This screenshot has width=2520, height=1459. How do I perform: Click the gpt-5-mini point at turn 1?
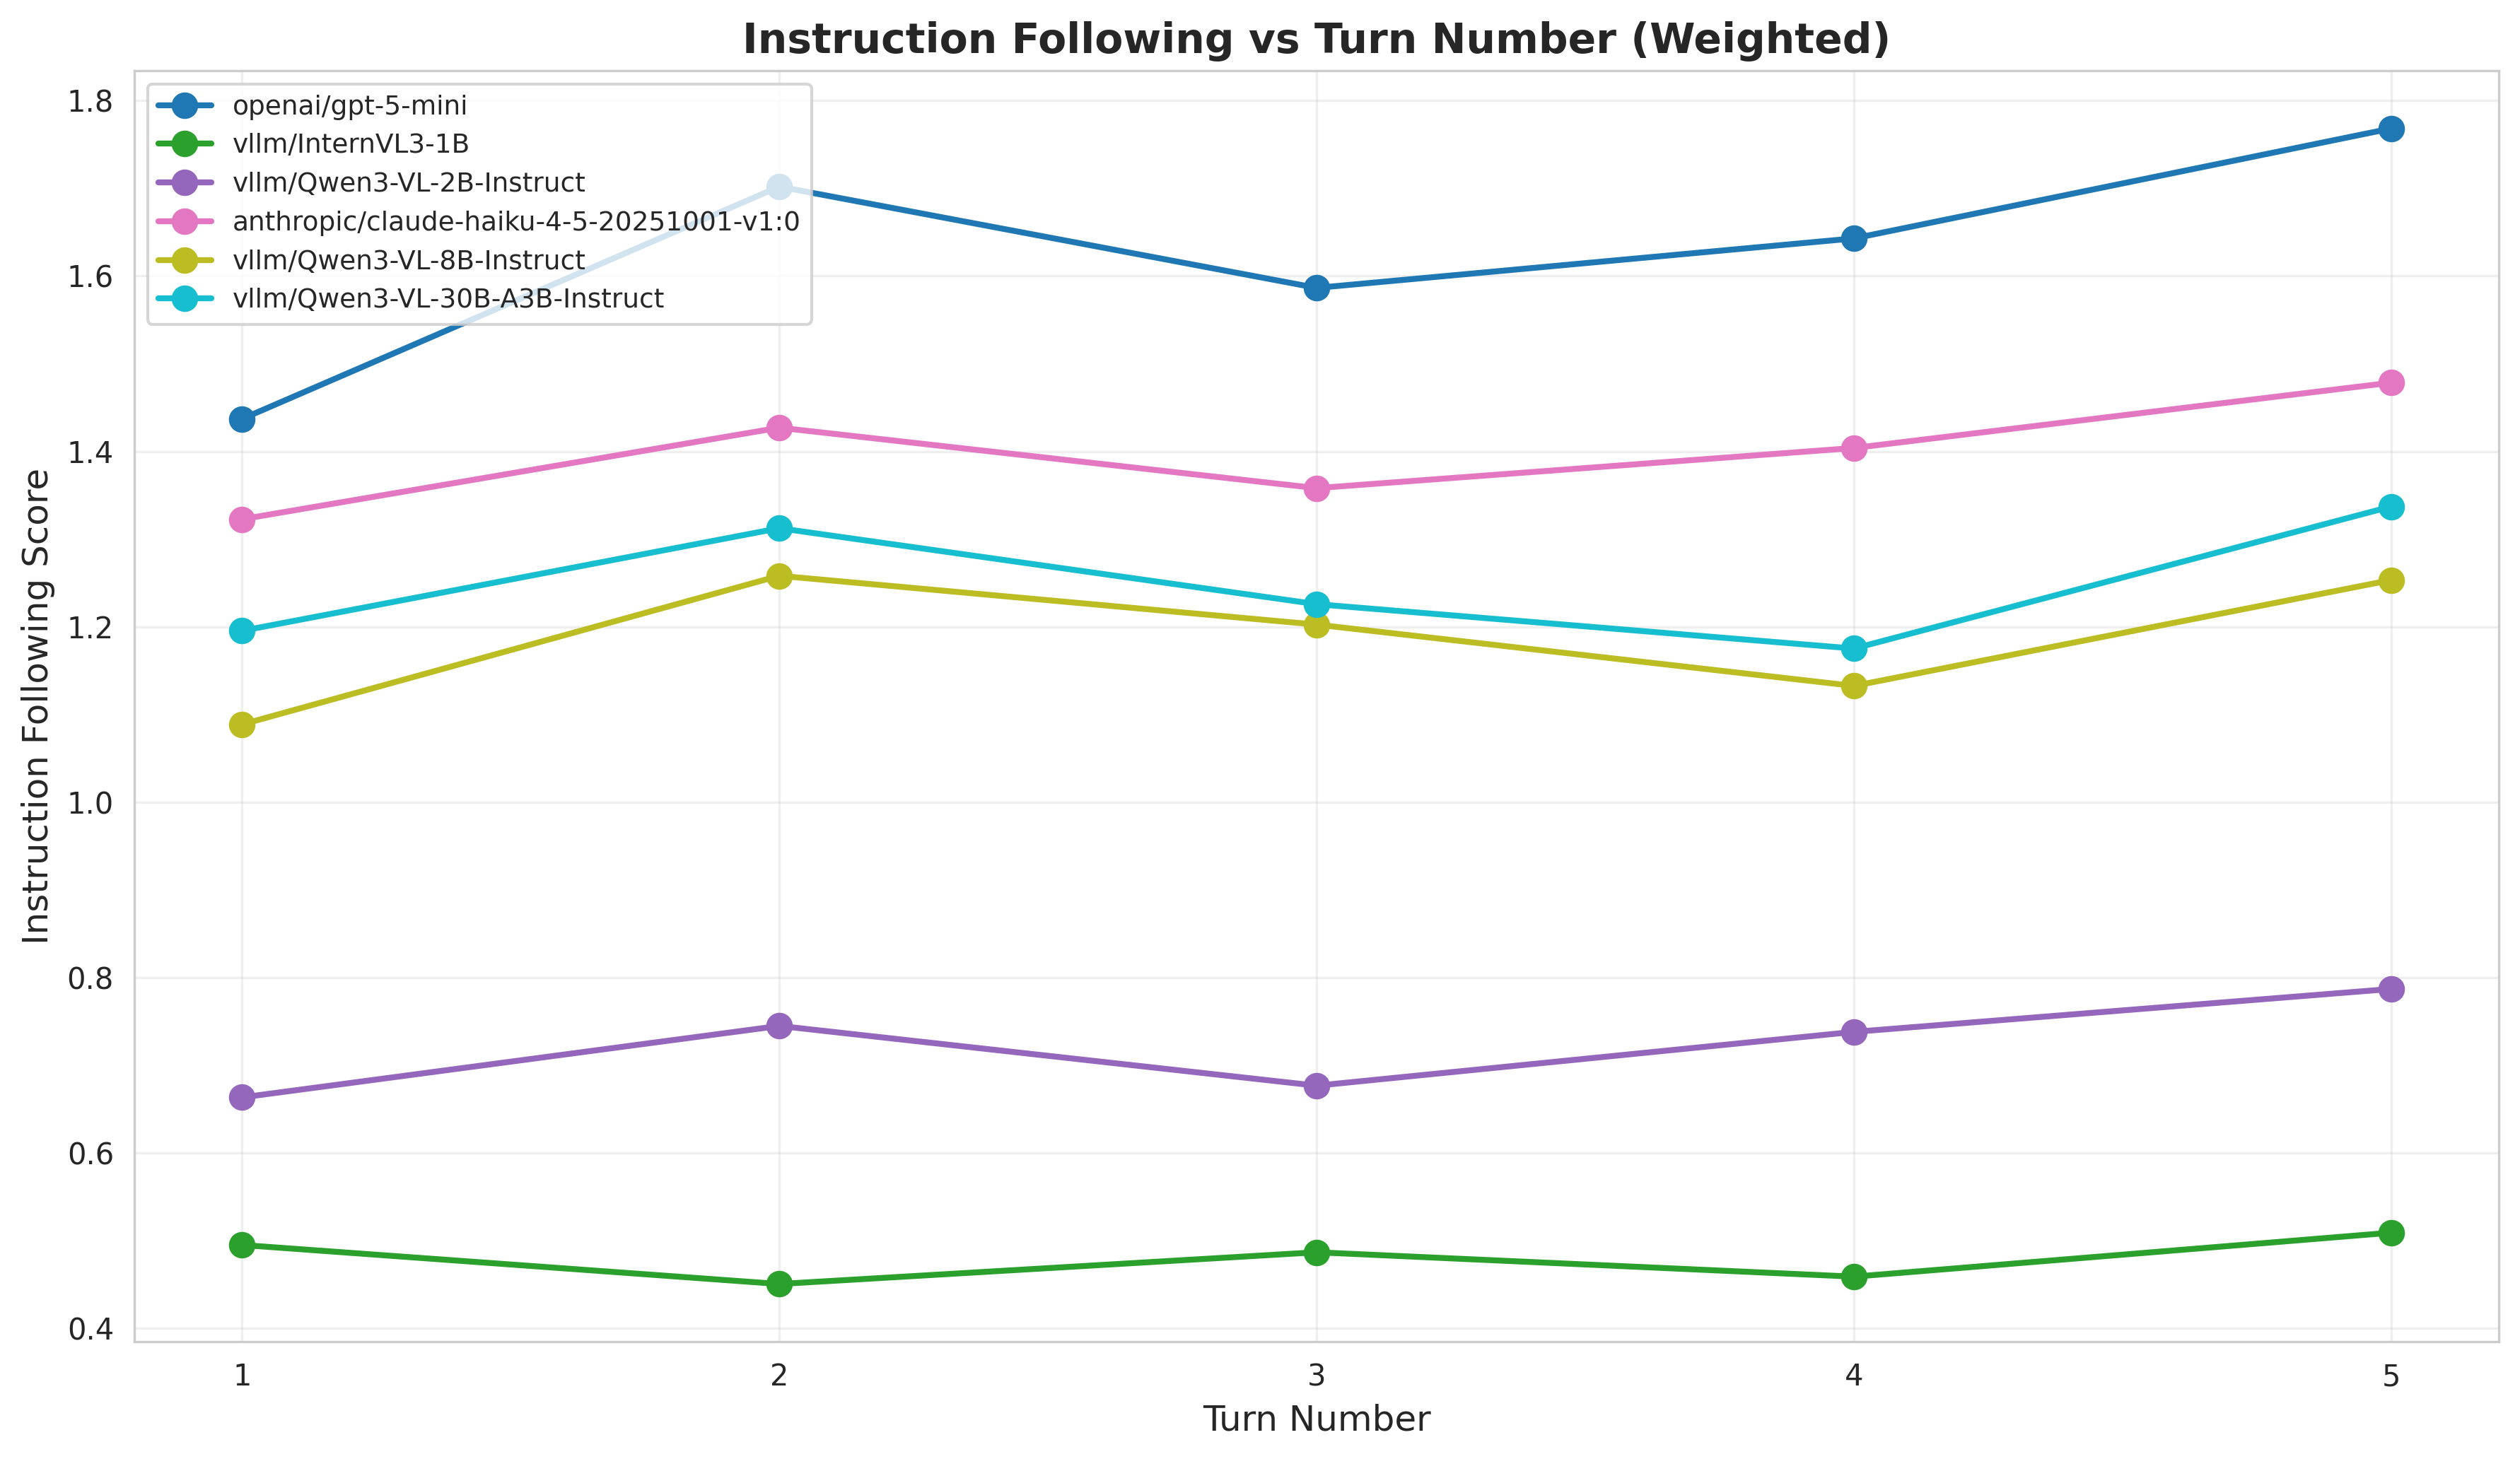pyautogui.click(x=242, y=419)
